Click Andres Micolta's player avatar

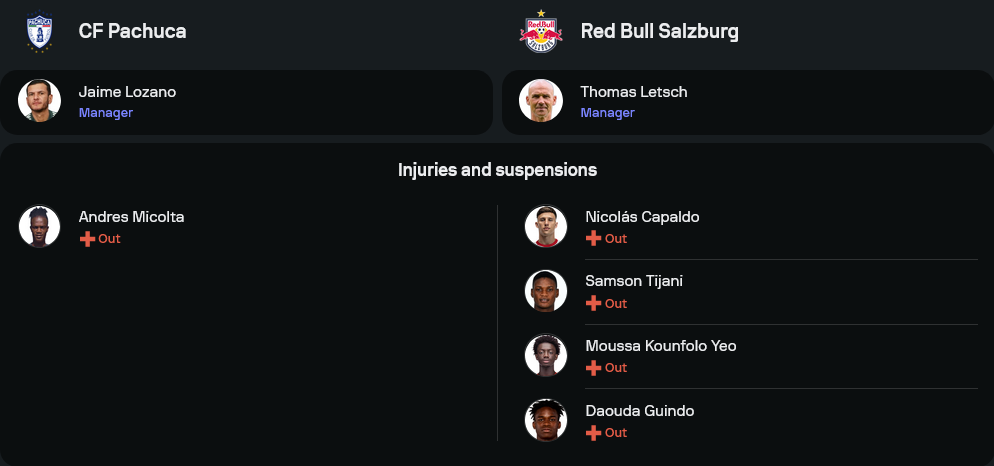pos(39,226)
